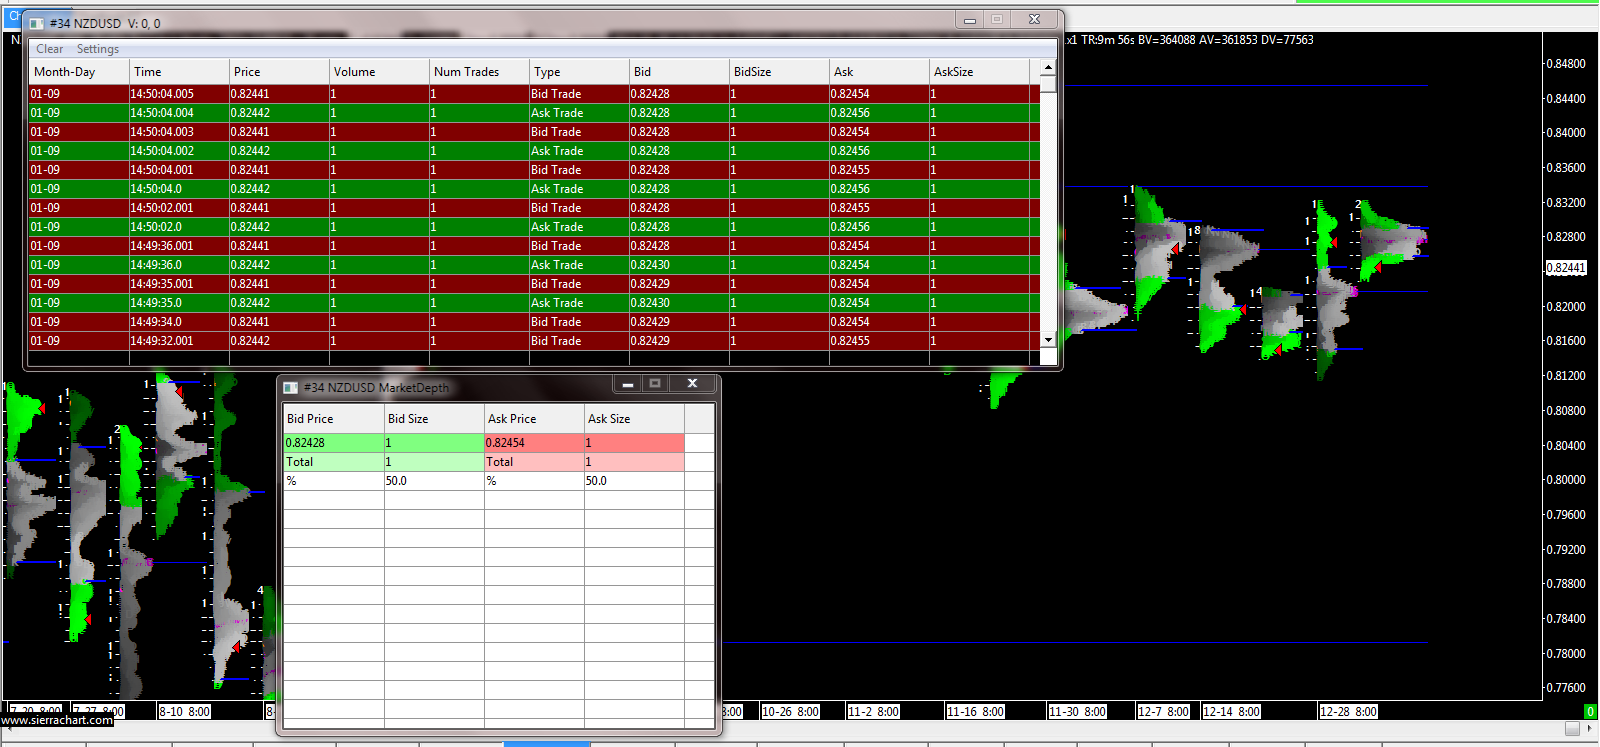Select the trade row at 14:50:02.0
The image size is (1600, 747).
[x=535, y=227]
